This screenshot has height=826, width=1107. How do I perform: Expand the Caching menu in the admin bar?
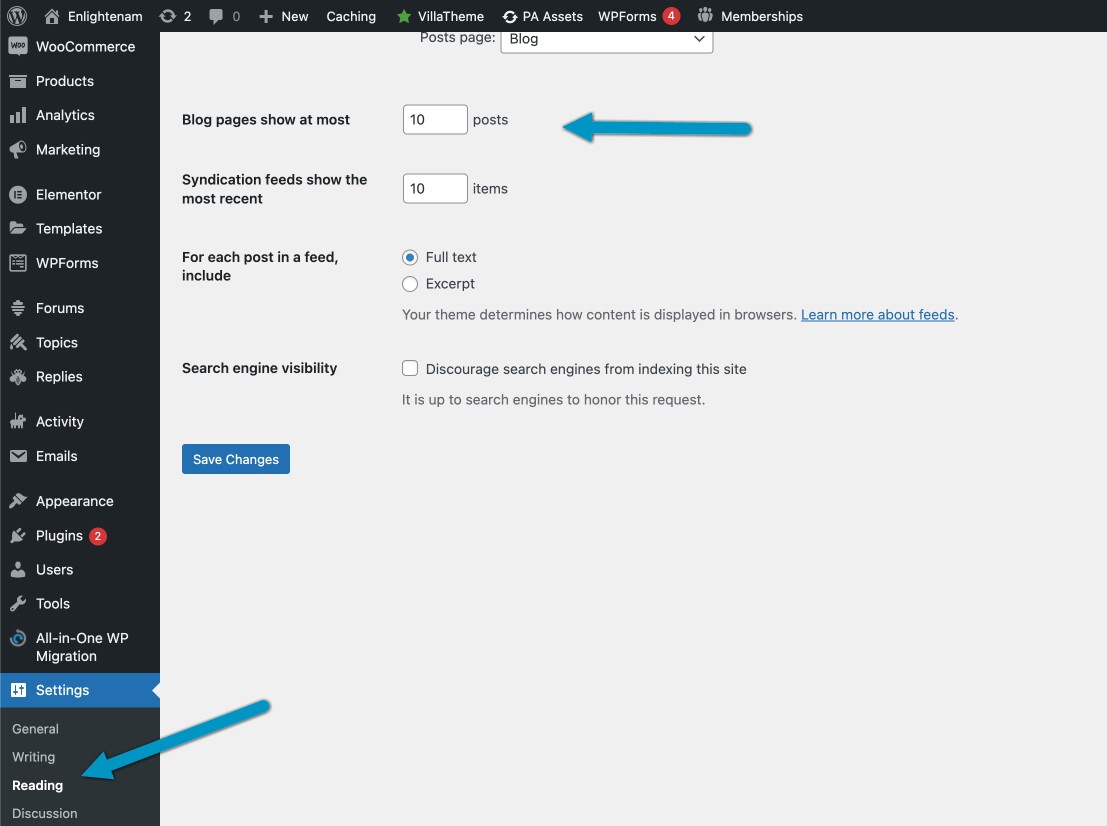click(350, 15)
